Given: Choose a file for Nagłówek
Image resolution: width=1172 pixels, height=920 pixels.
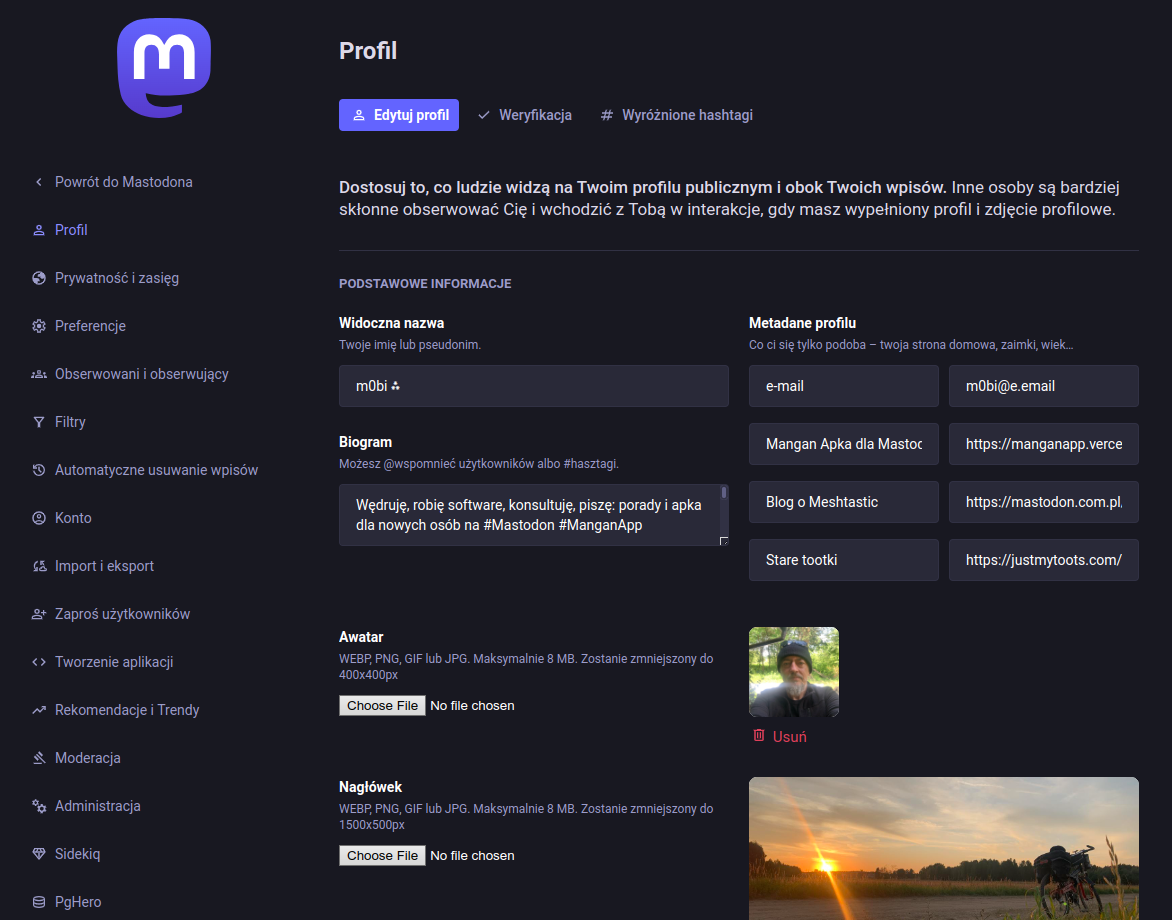Looking at the screenshot, I should 382,856.
